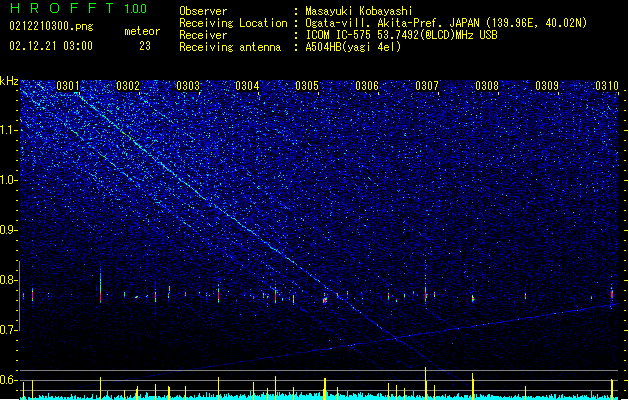Click the 1.1 kHz axis label
629x400 pixels.
(9, 130)
